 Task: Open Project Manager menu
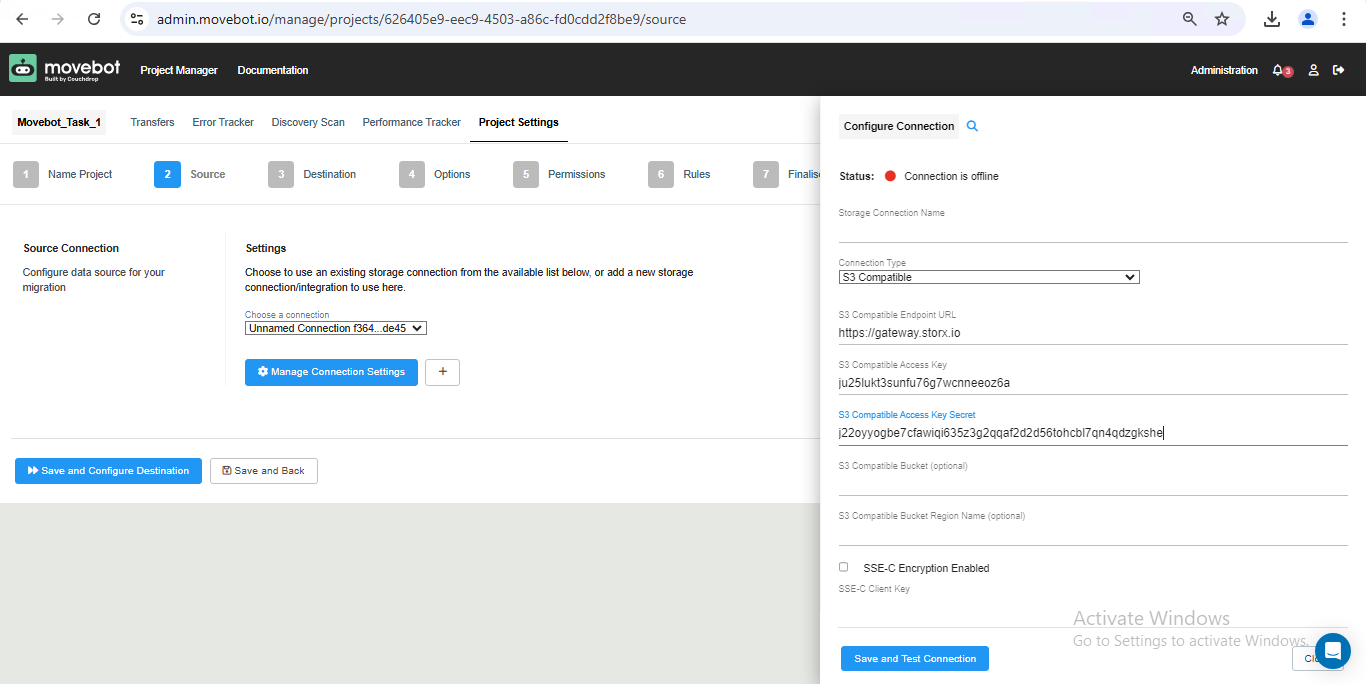pyautogui.click(x=179, y=70)
